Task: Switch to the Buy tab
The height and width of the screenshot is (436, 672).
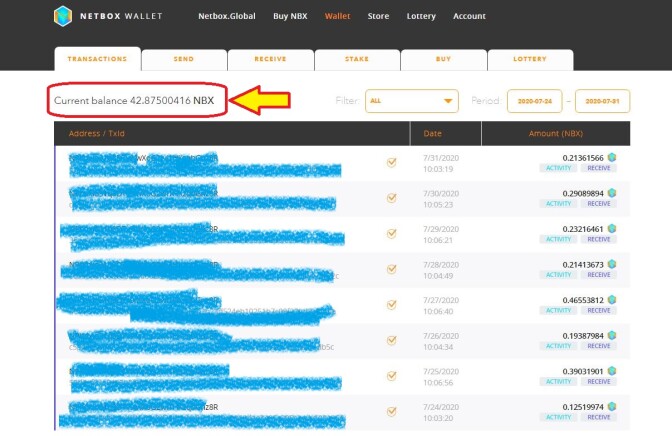Action: pyautogui.click(x=444, y=60)
